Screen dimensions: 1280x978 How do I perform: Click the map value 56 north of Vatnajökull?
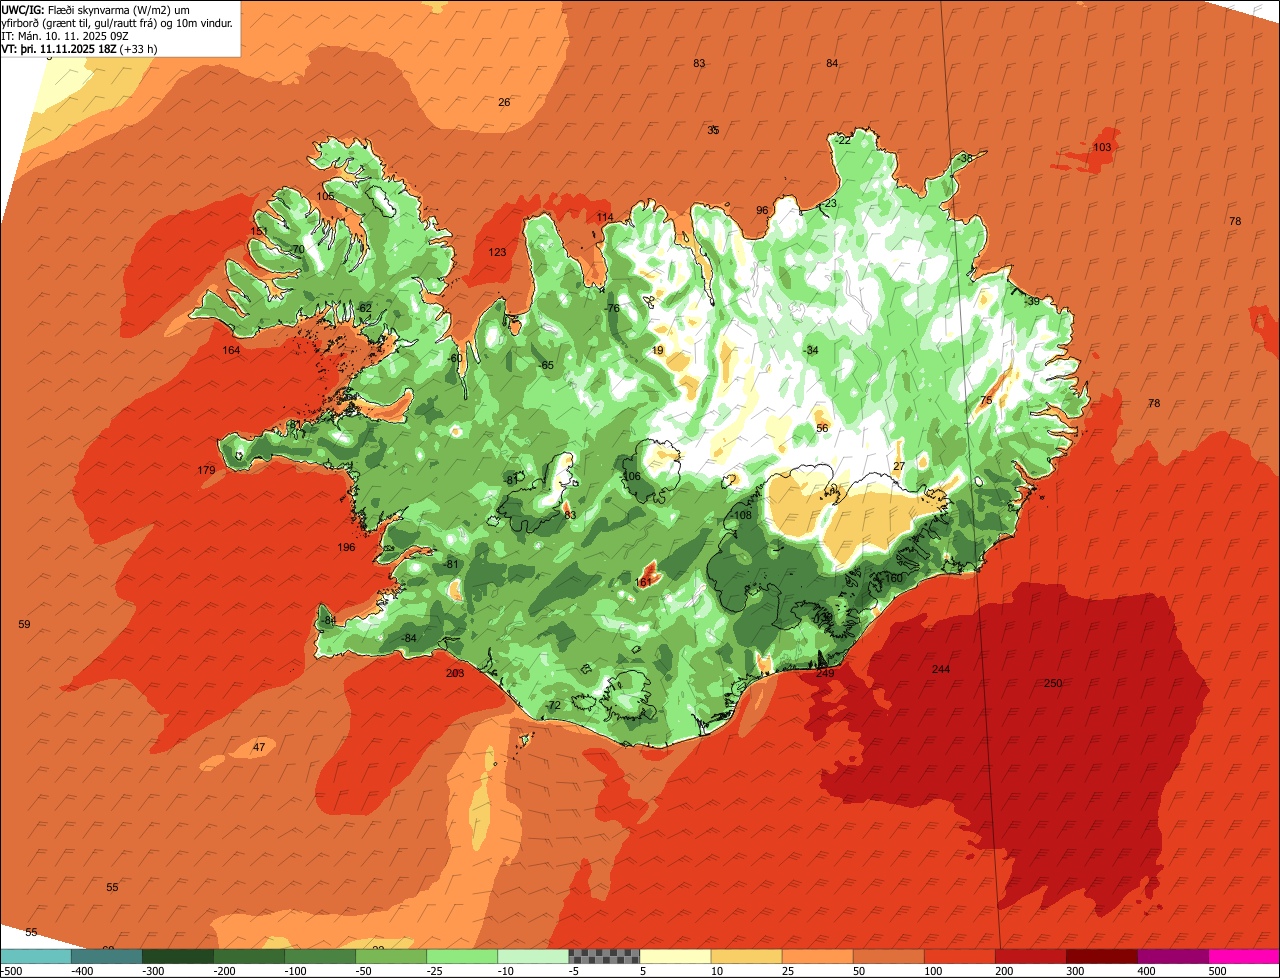click(x=822, y=428)
